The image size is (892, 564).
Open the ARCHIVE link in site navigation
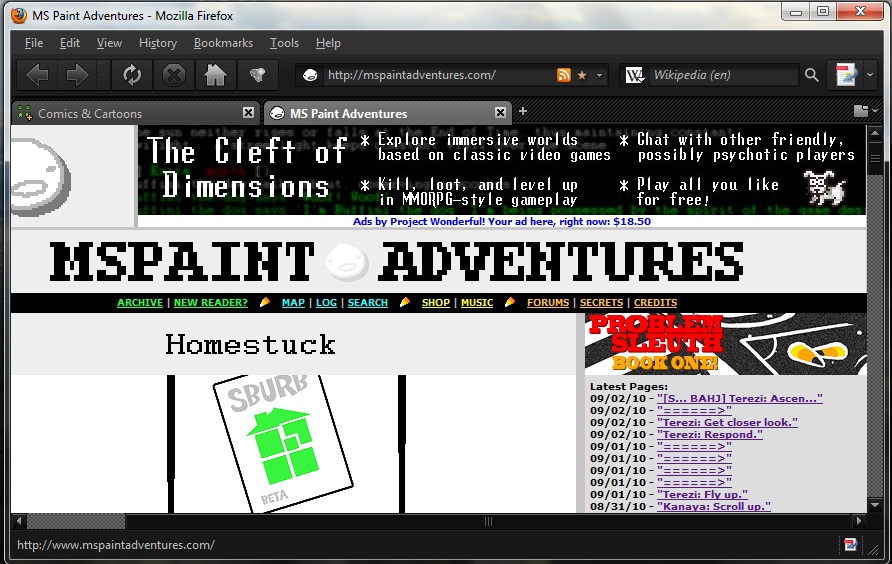(x=139, y=302)
